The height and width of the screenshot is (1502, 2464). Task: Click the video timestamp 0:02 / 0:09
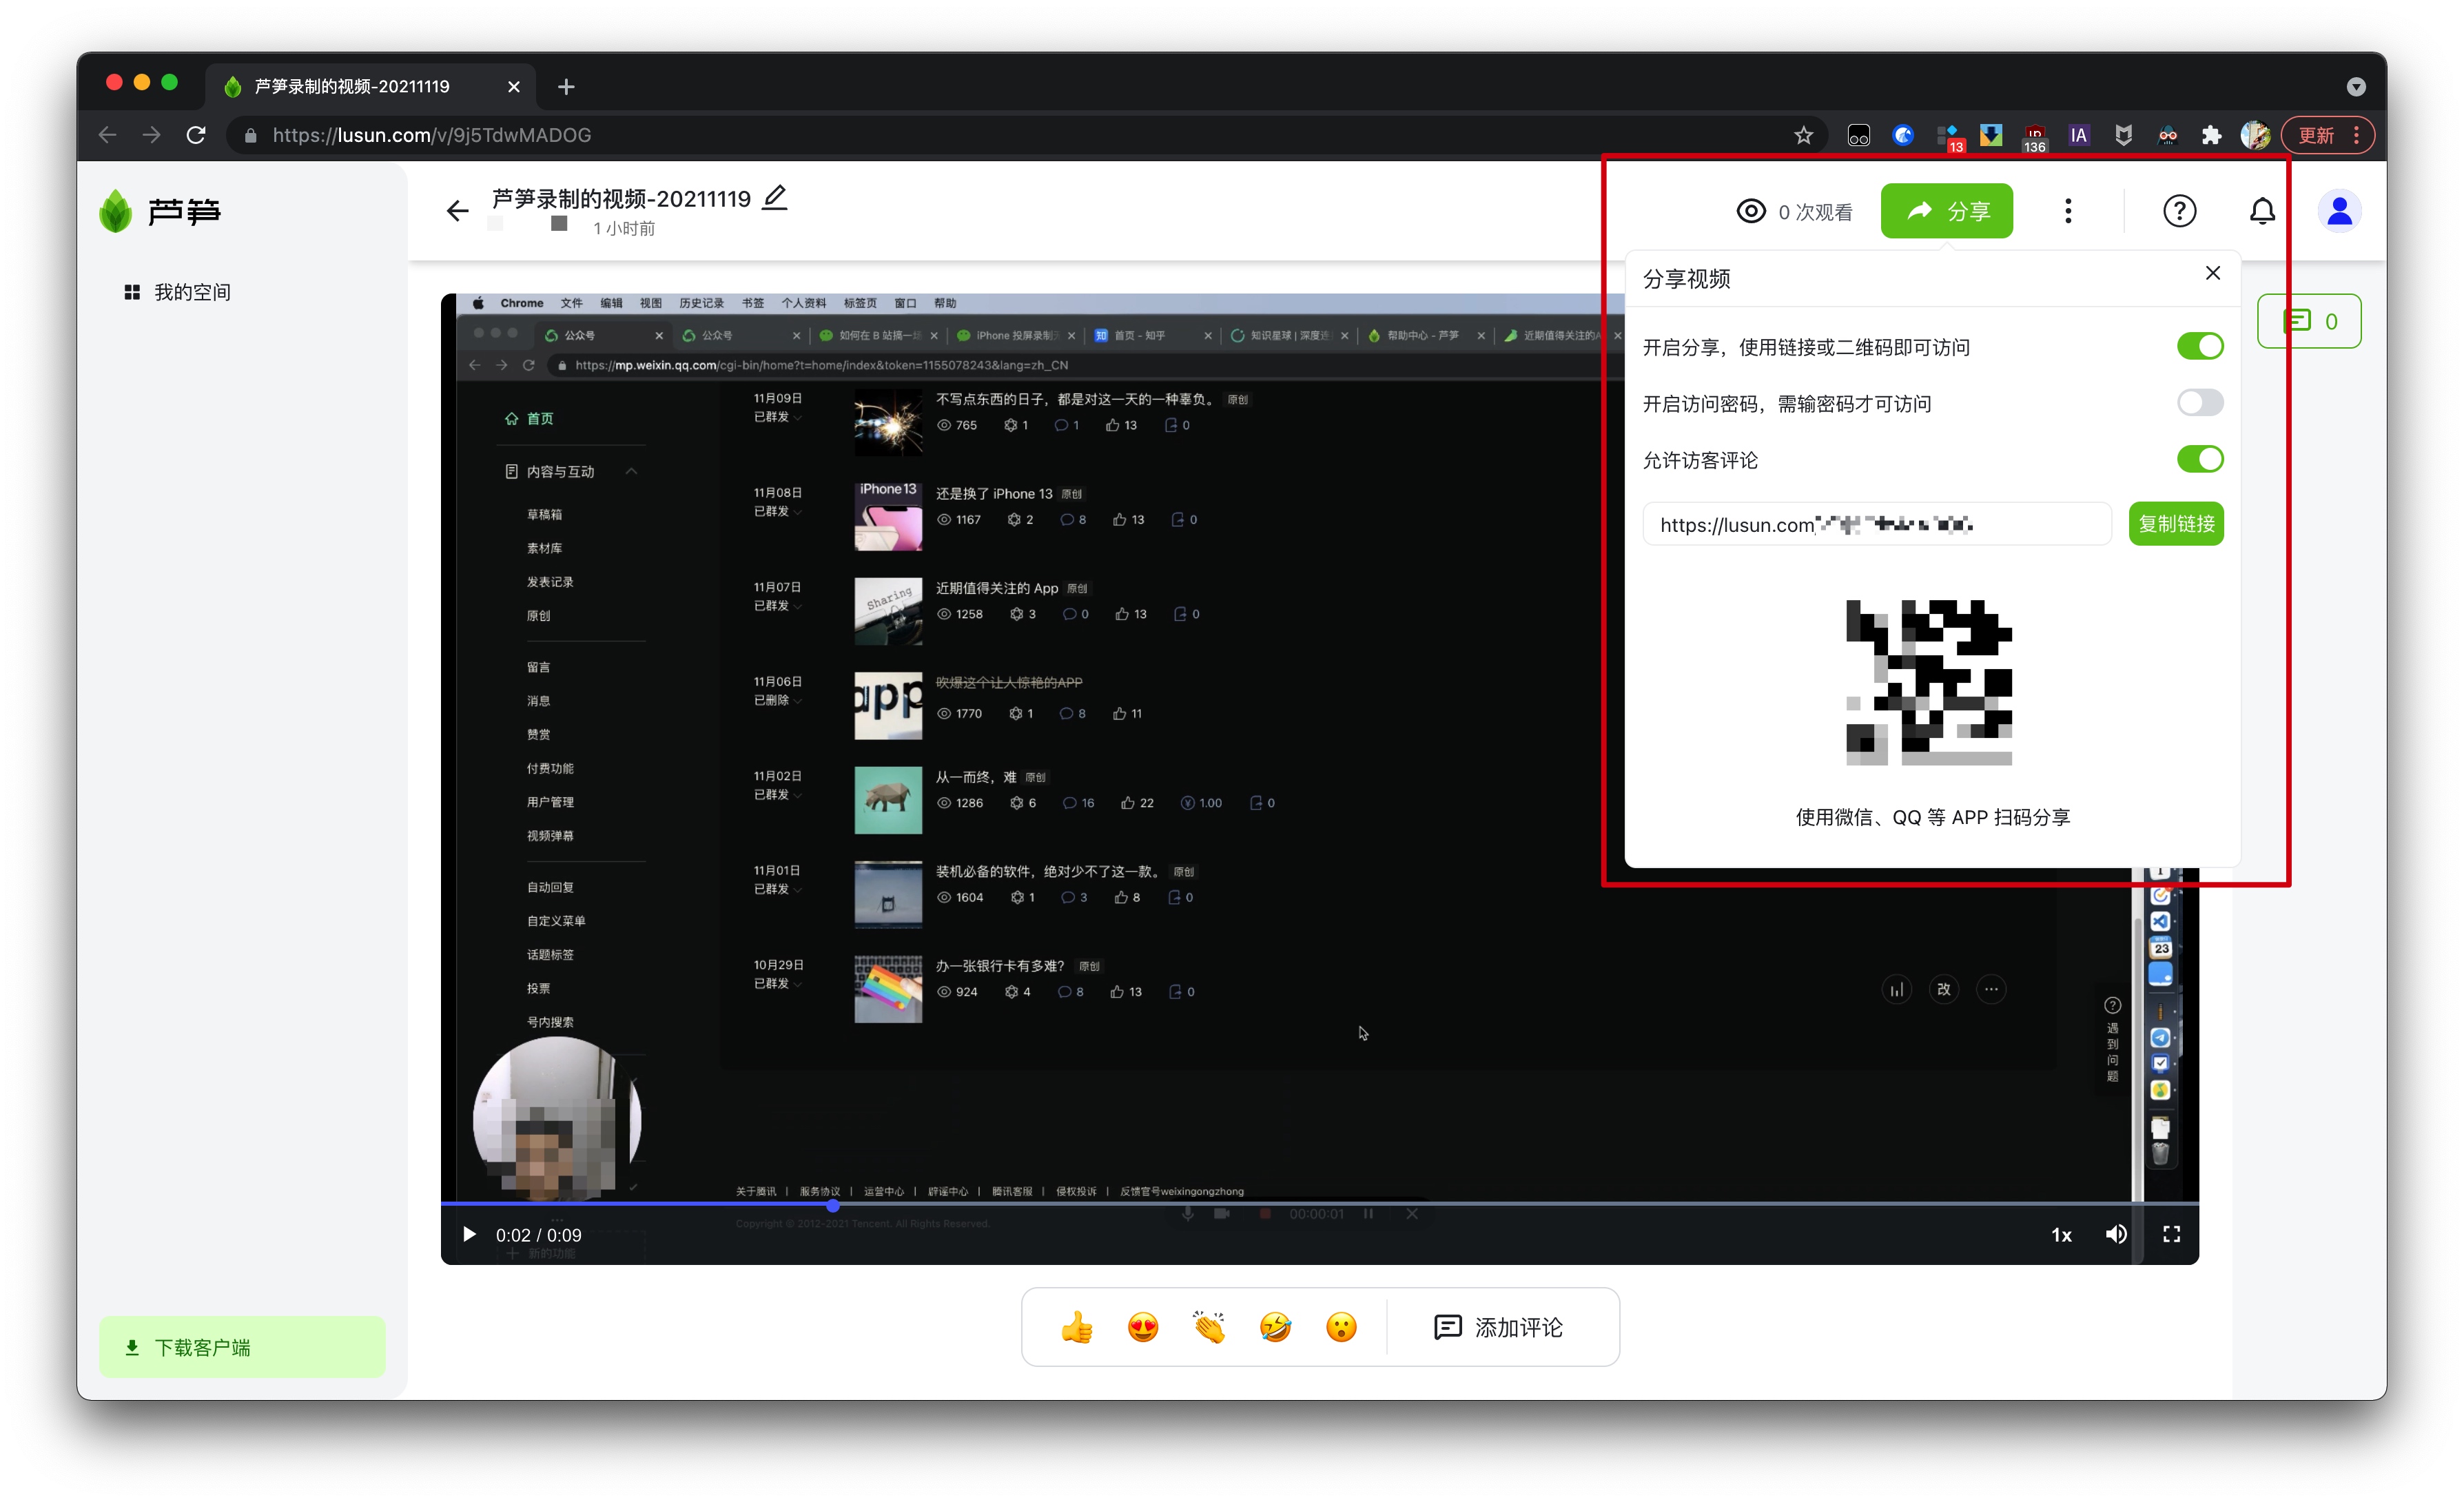pos(538,1235)
